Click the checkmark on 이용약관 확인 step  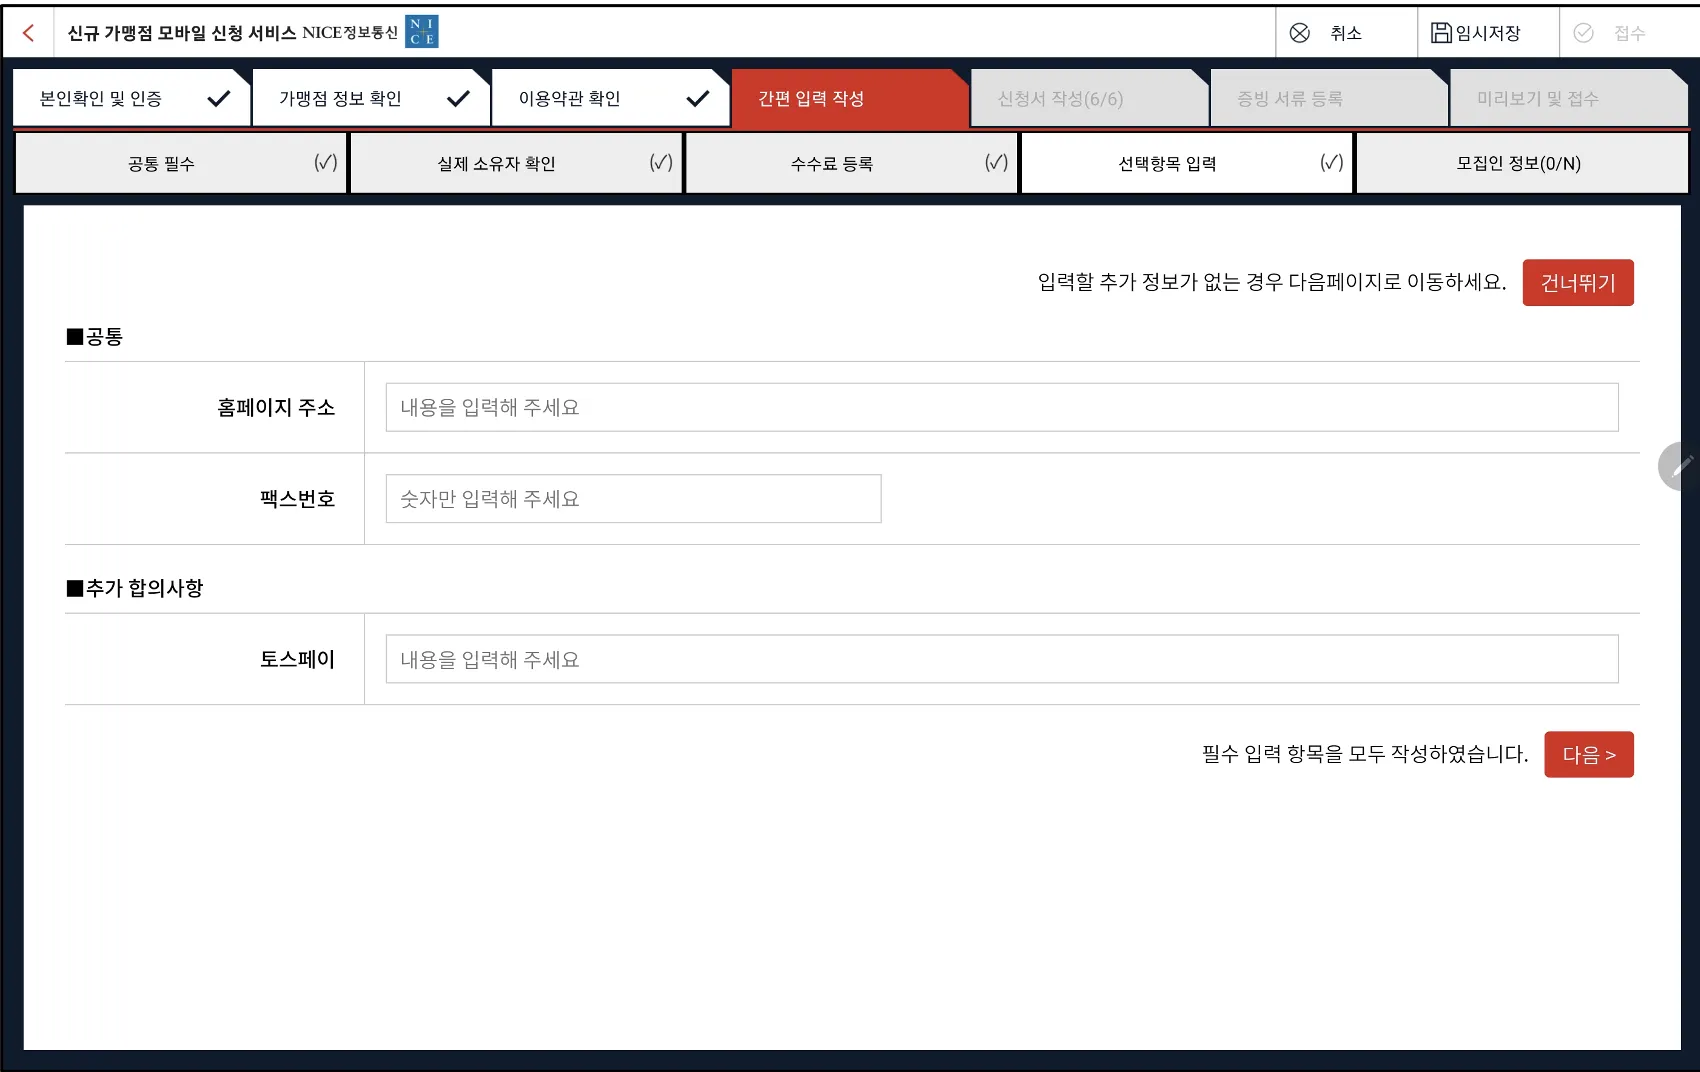[698, 98]
